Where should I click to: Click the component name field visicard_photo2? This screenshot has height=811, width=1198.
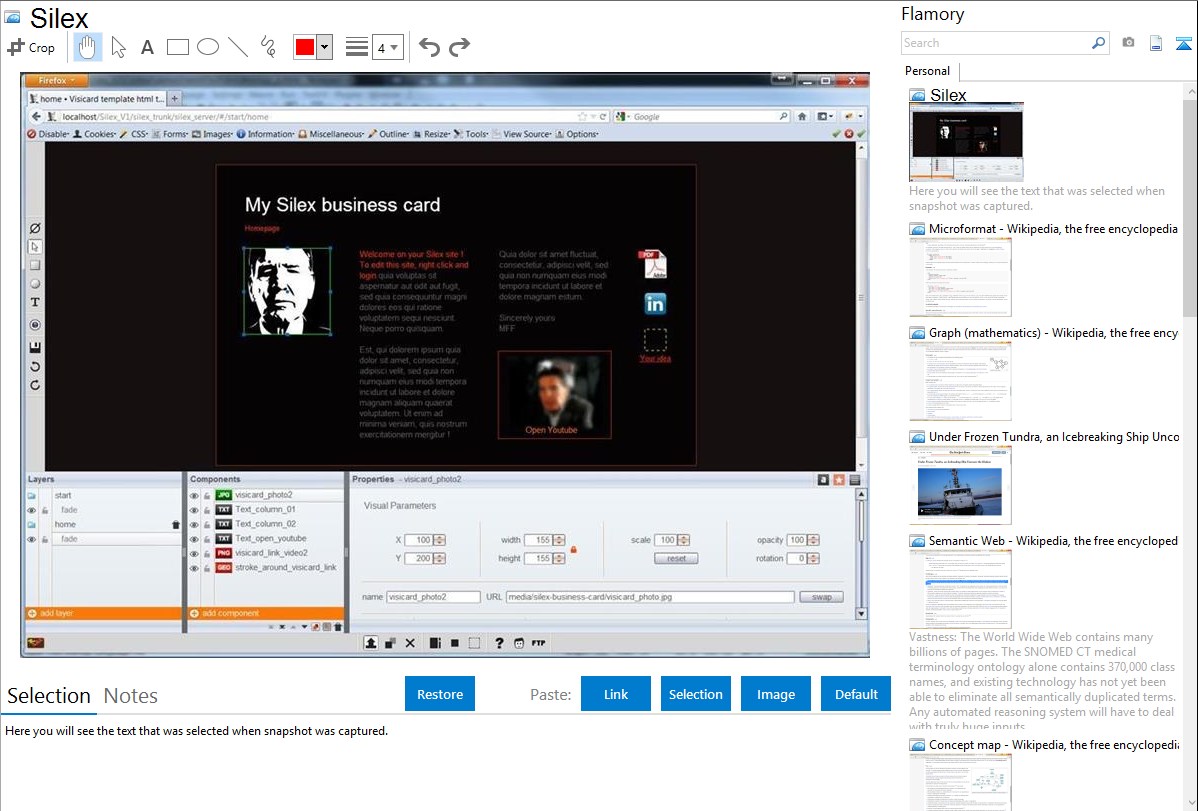pyautogui.click(x=433, y=597)
